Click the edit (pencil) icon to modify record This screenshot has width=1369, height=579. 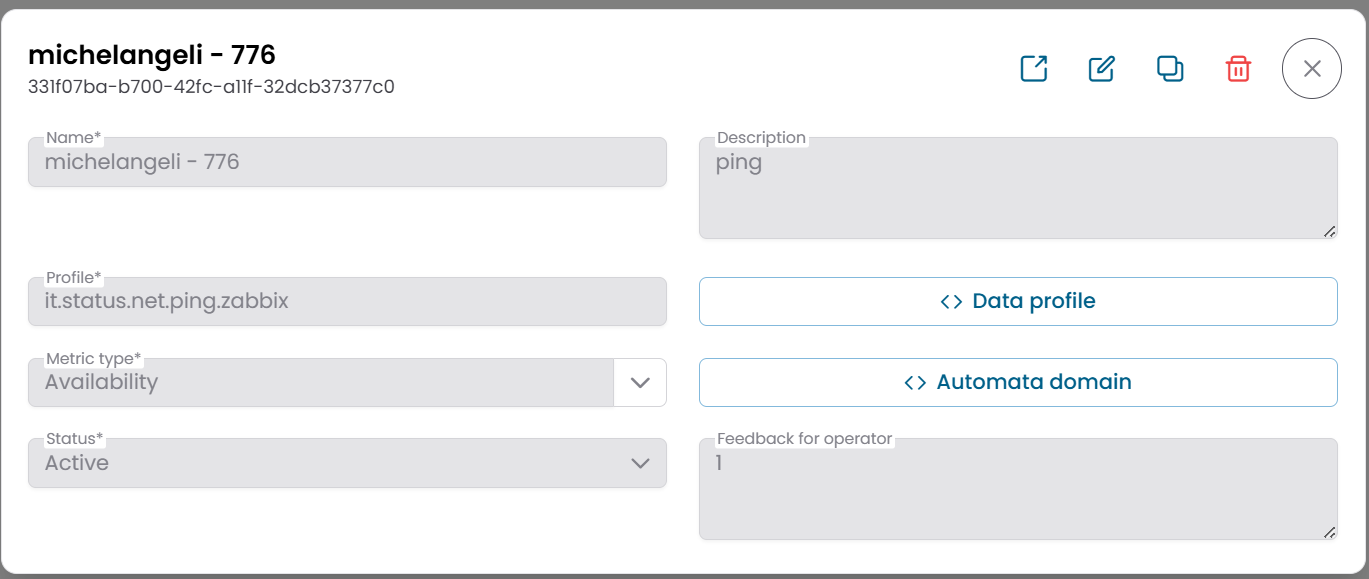coord(1101,68)
